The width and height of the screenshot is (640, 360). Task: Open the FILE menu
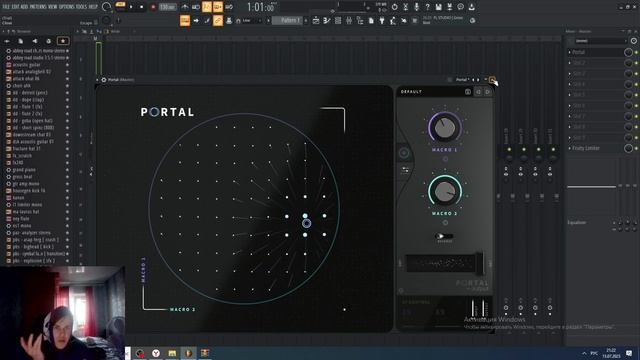[x=6, y=7]
